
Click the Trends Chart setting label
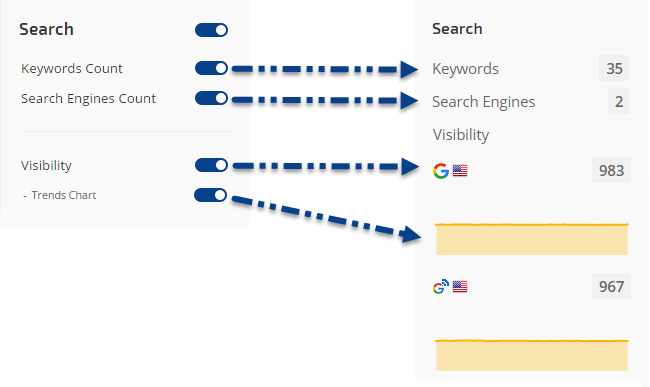64,195
